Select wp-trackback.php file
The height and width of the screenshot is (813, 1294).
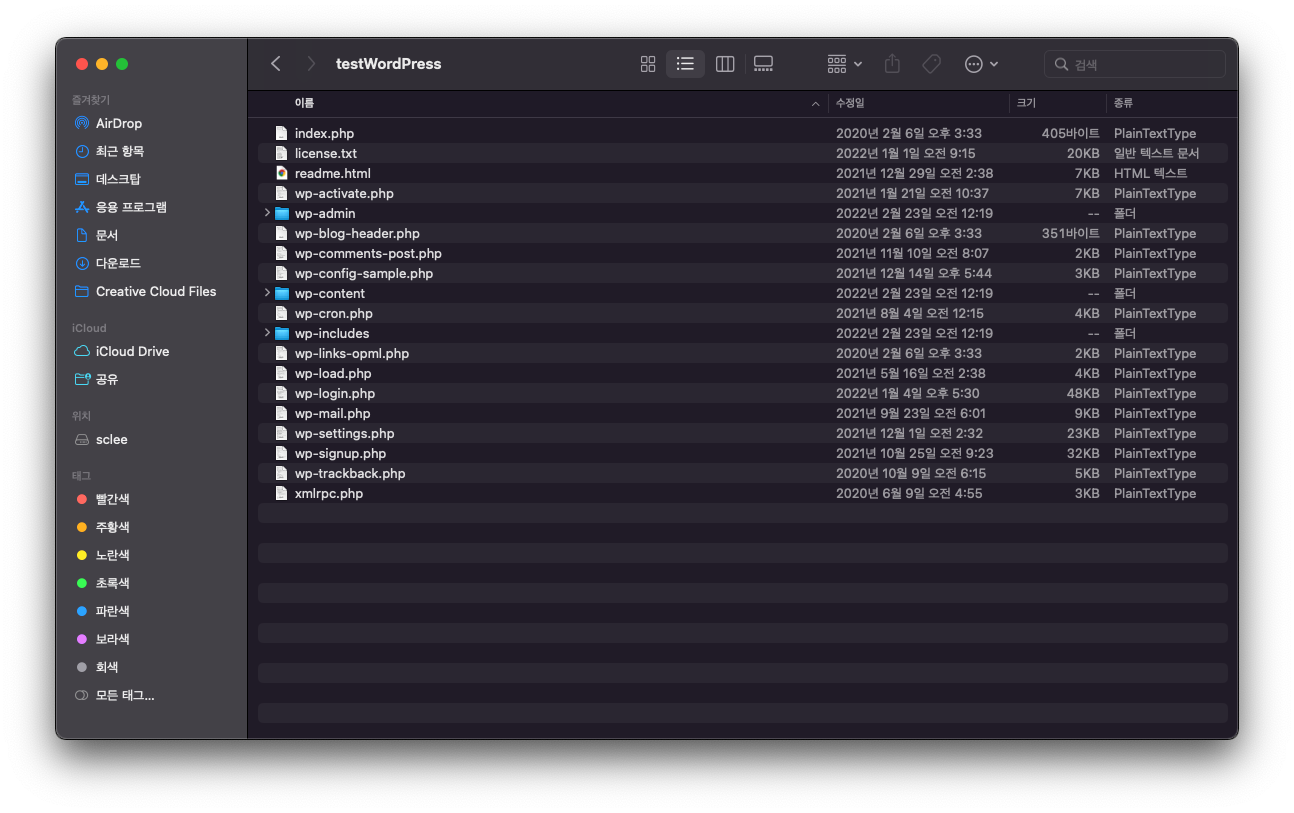click(x=742, y=473)
